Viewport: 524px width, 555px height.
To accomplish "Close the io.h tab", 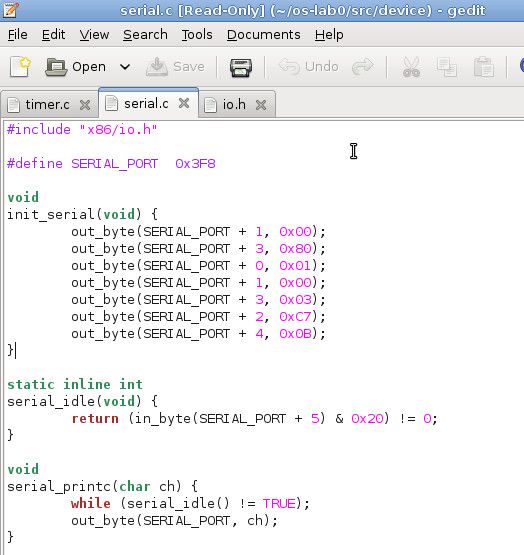I will [x=261, y=105].
